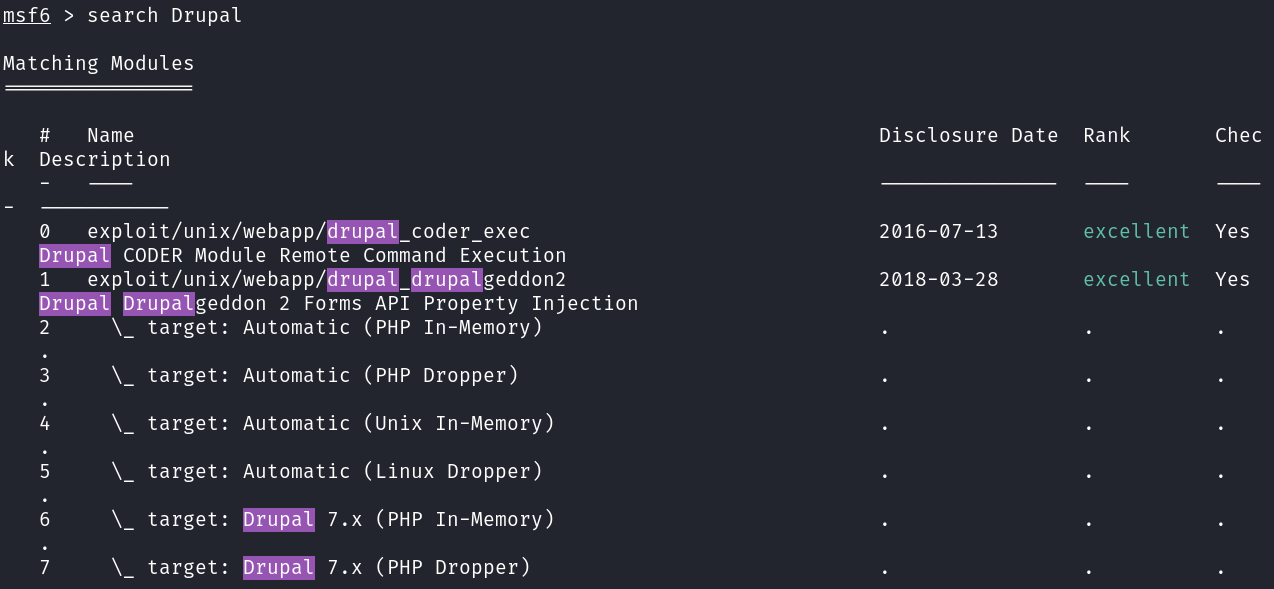
Task: Click the 'Matching Modules' heading
Action: (98, 64)
